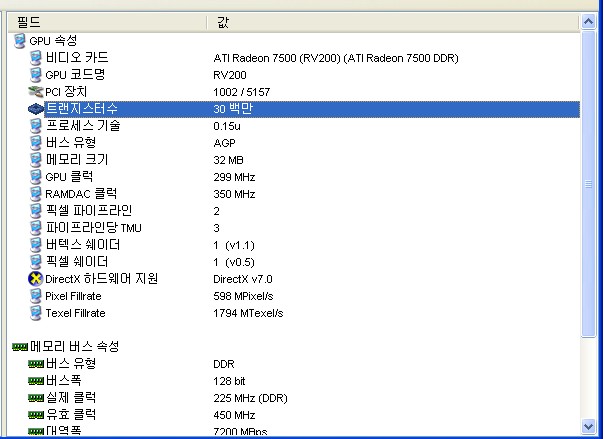Click the 필드 column header

[107, 22]
